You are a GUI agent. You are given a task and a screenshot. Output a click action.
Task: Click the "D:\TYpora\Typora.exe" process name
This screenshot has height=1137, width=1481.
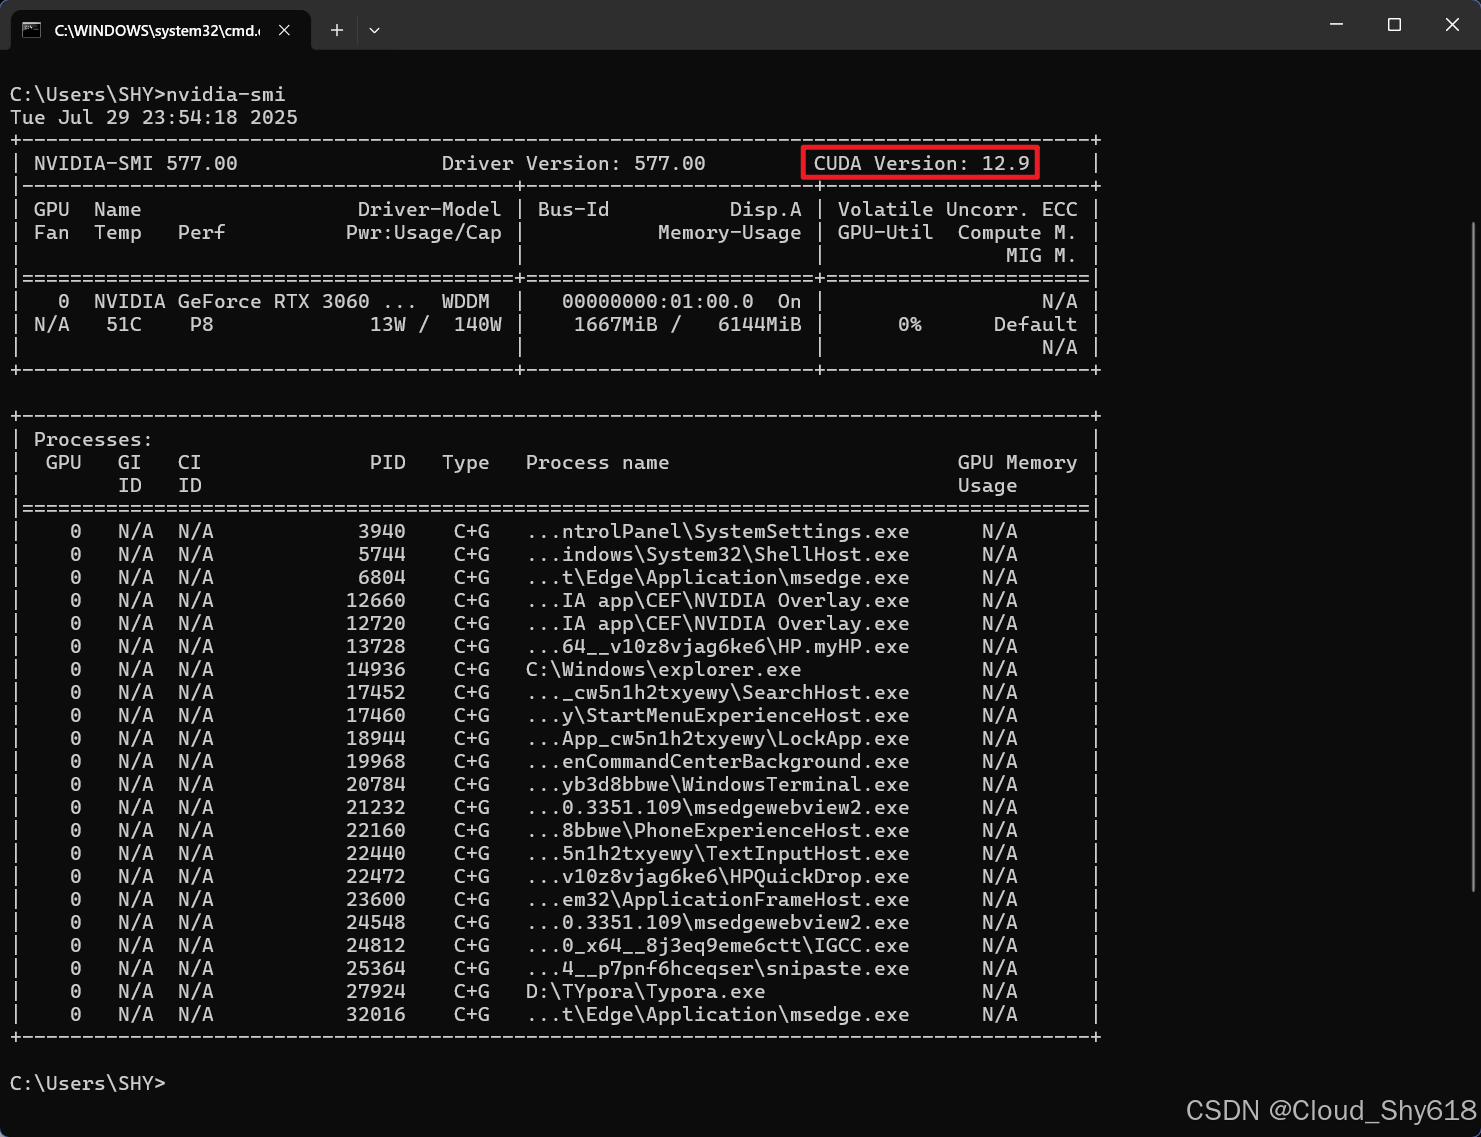(646, 991)
